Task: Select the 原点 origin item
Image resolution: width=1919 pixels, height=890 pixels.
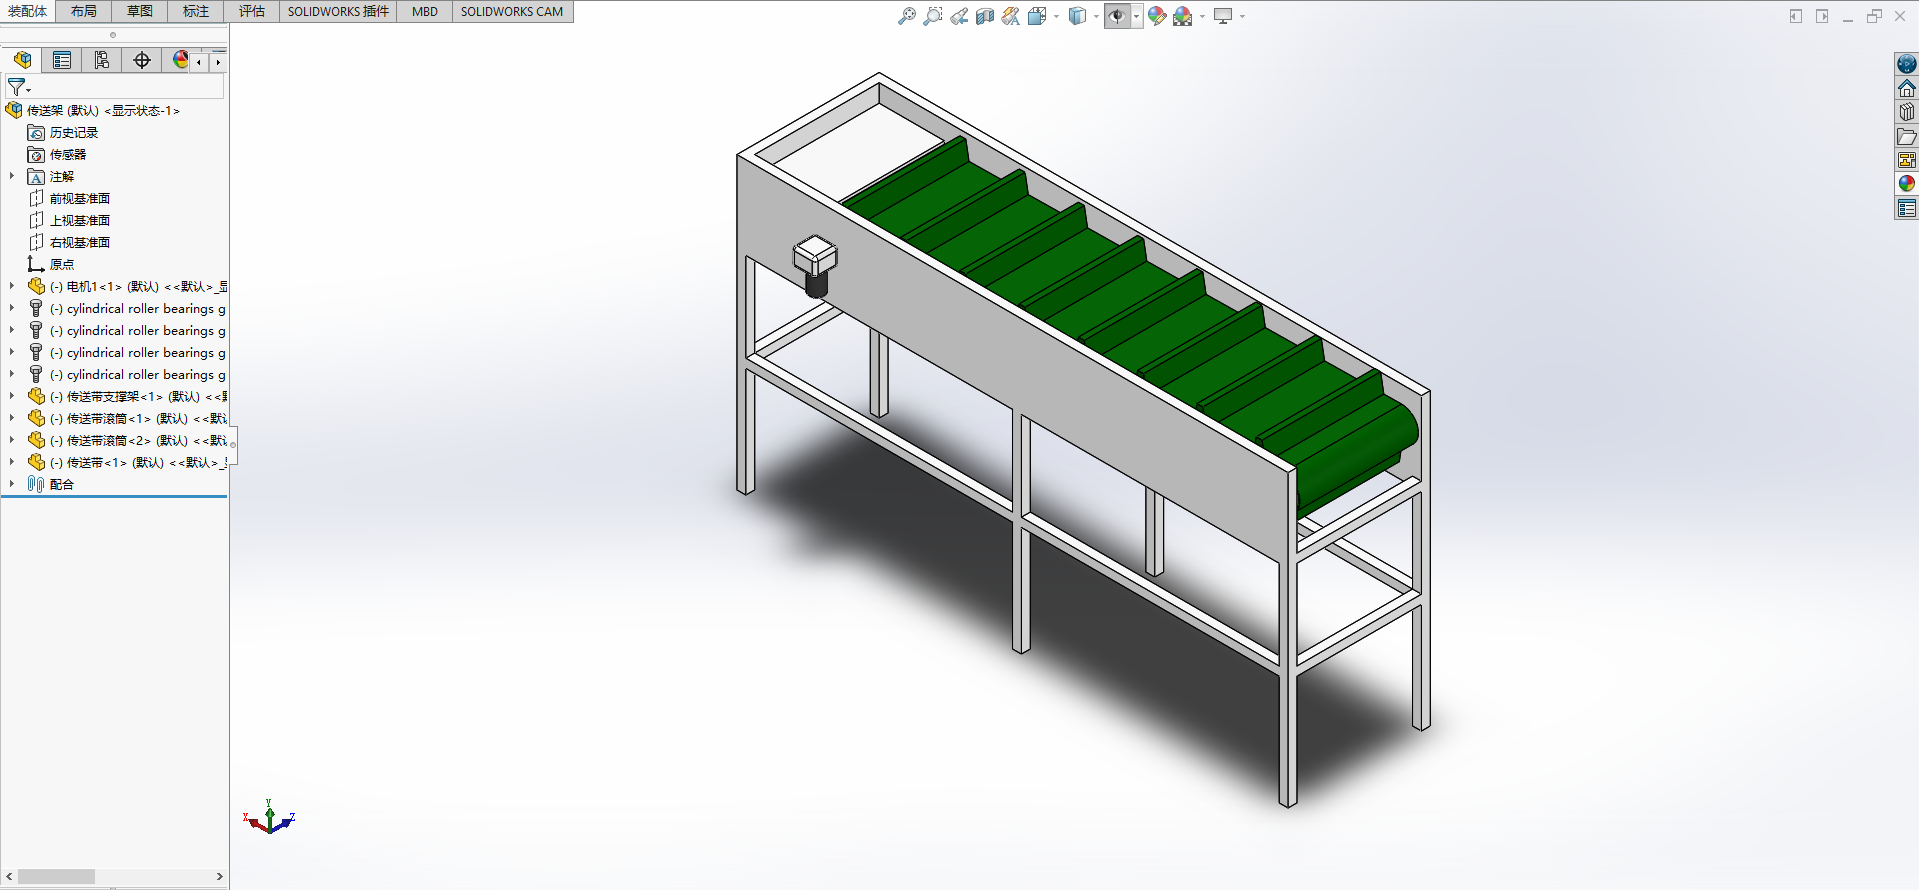Action: [x=51, y=265]
